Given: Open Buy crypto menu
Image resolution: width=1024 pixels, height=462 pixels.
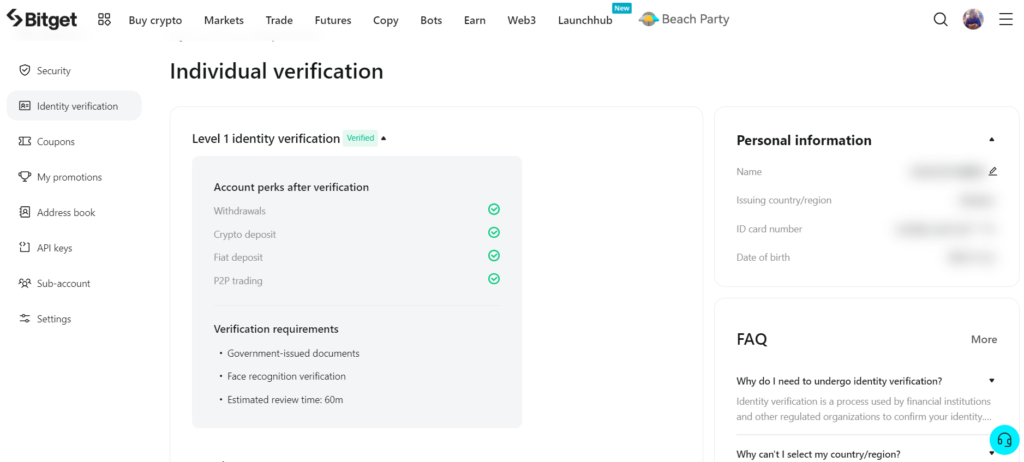Looking at the screenshot, I should tap(155, 20).
